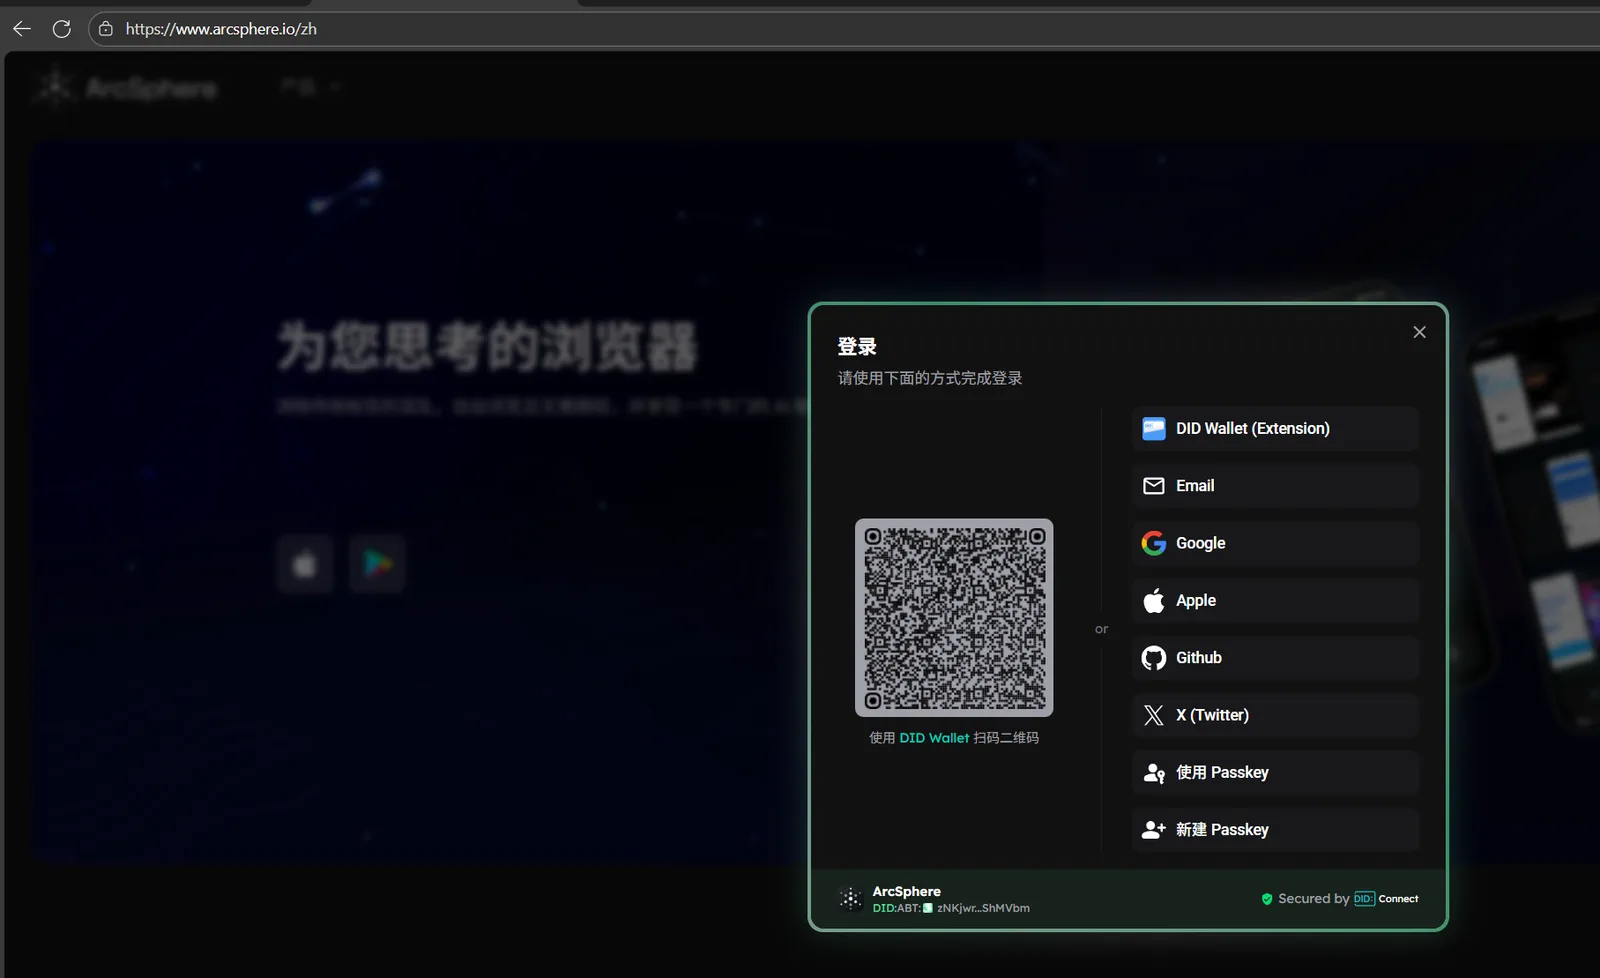Viewport: 1600px width, 978px height.
Task: Open the DID Connect link in footer
Action: tap(1386, 899)
